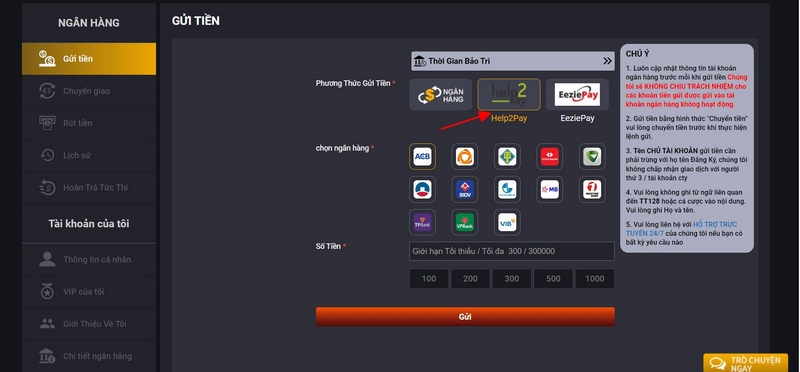Expand the Thời Gian Bảo Trì bar

coord(512,61)
